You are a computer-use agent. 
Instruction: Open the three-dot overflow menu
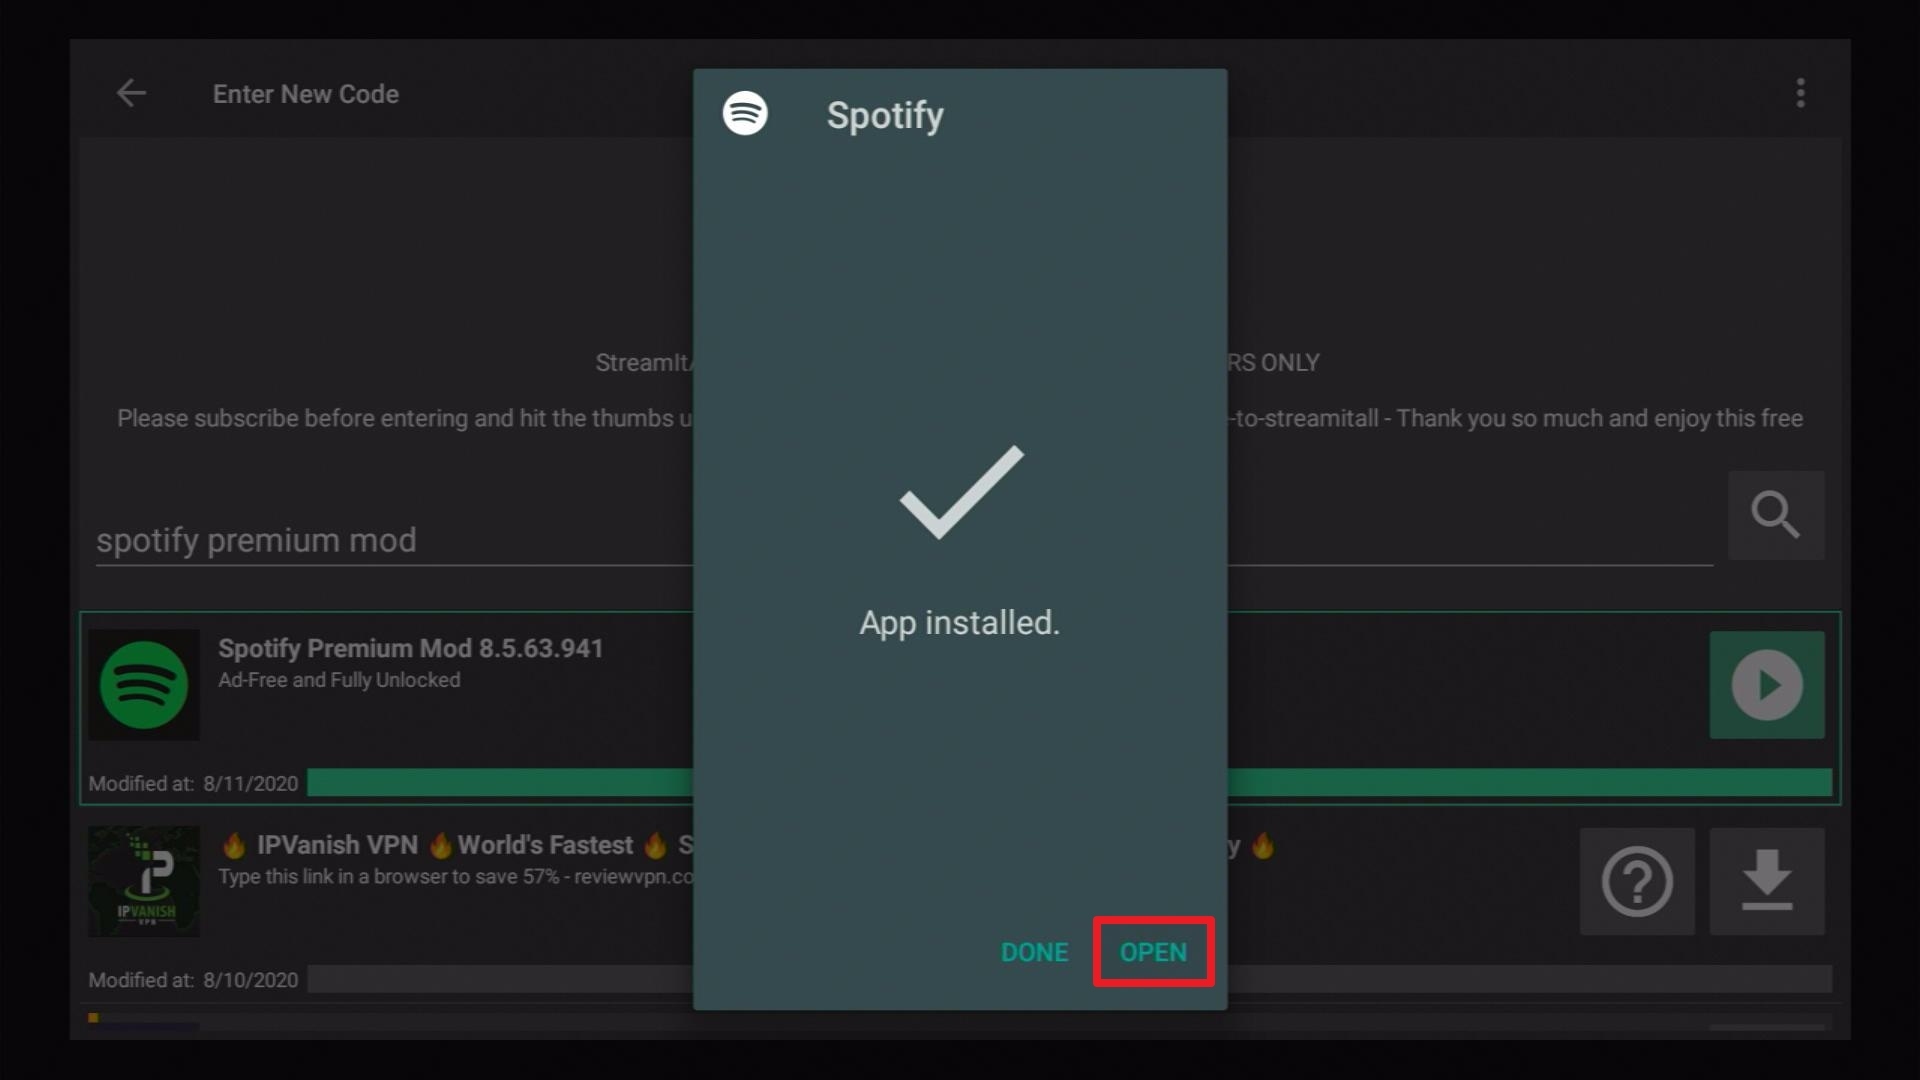[x=1800, y=93]
